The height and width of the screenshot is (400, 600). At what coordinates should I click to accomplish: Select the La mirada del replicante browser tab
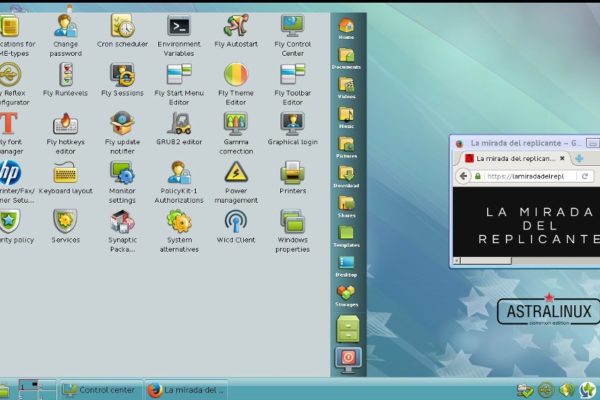[512, 158]
